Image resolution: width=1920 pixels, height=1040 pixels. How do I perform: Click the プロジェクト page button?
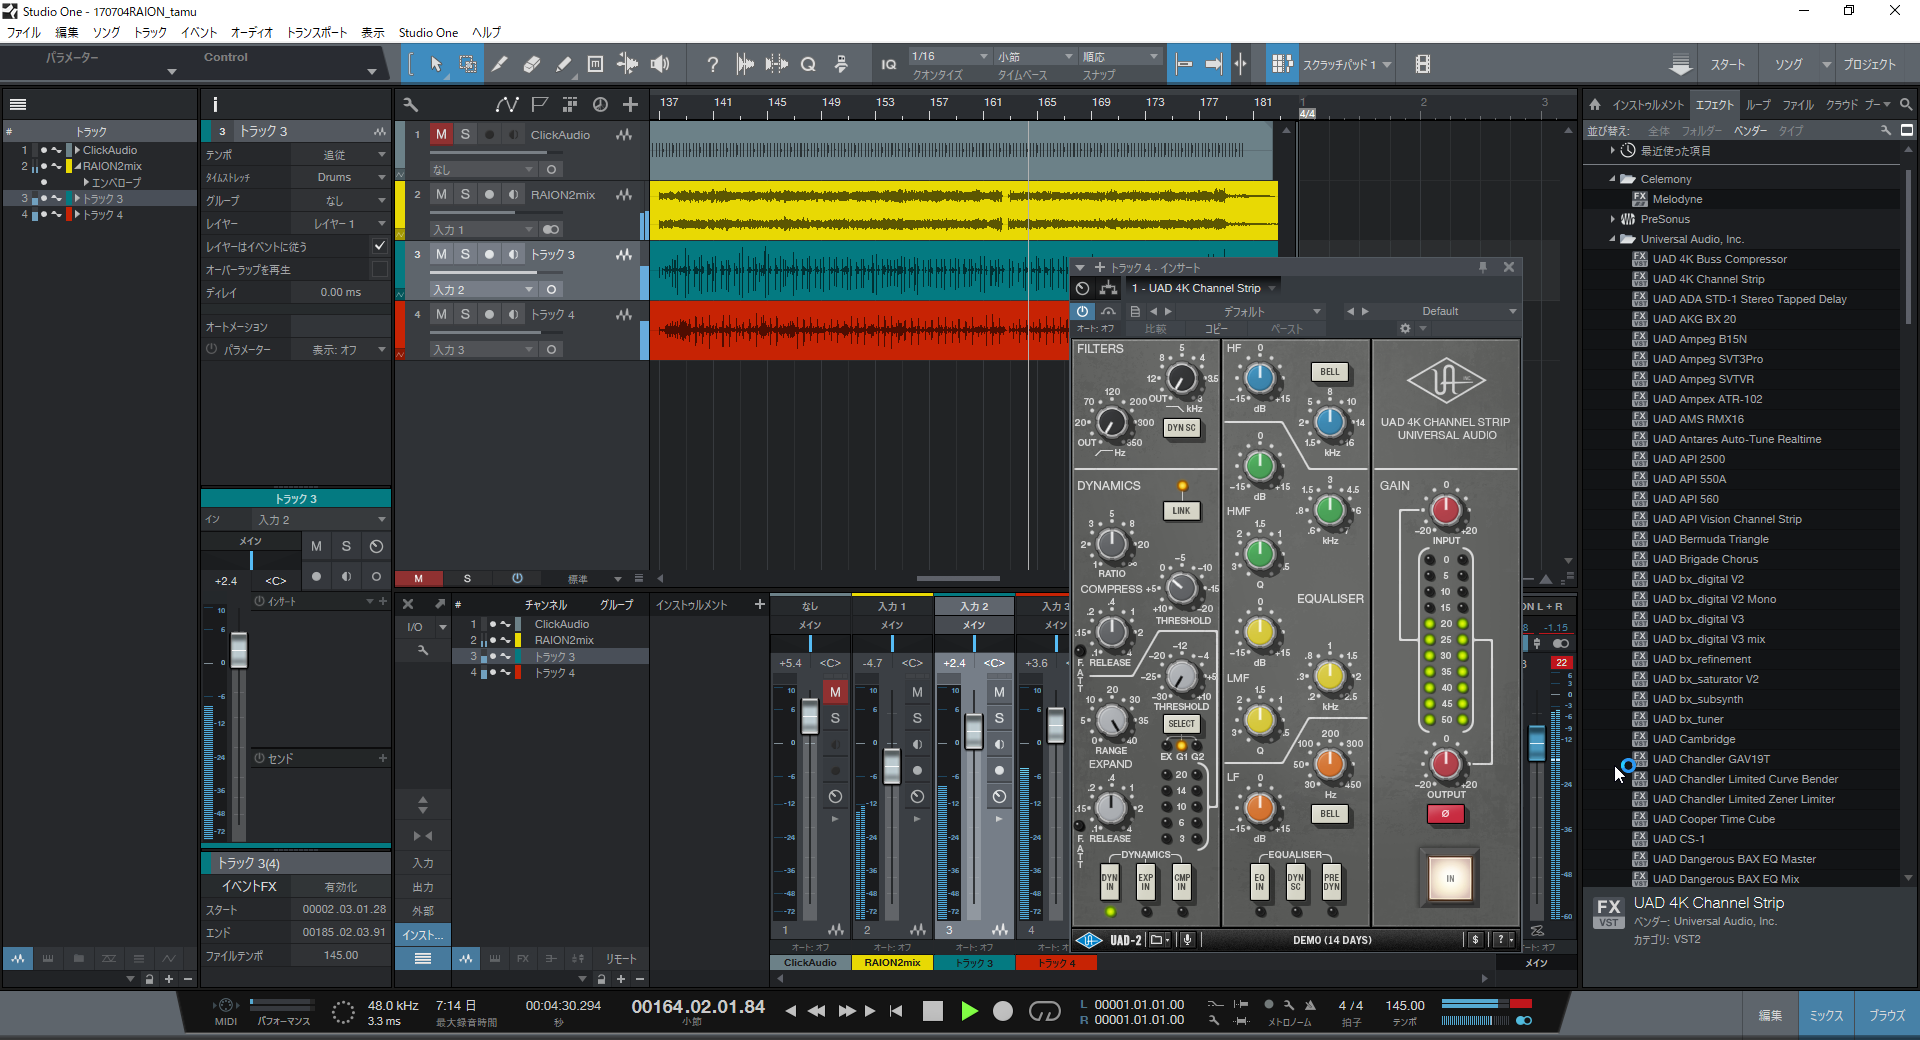[1869, 64]
